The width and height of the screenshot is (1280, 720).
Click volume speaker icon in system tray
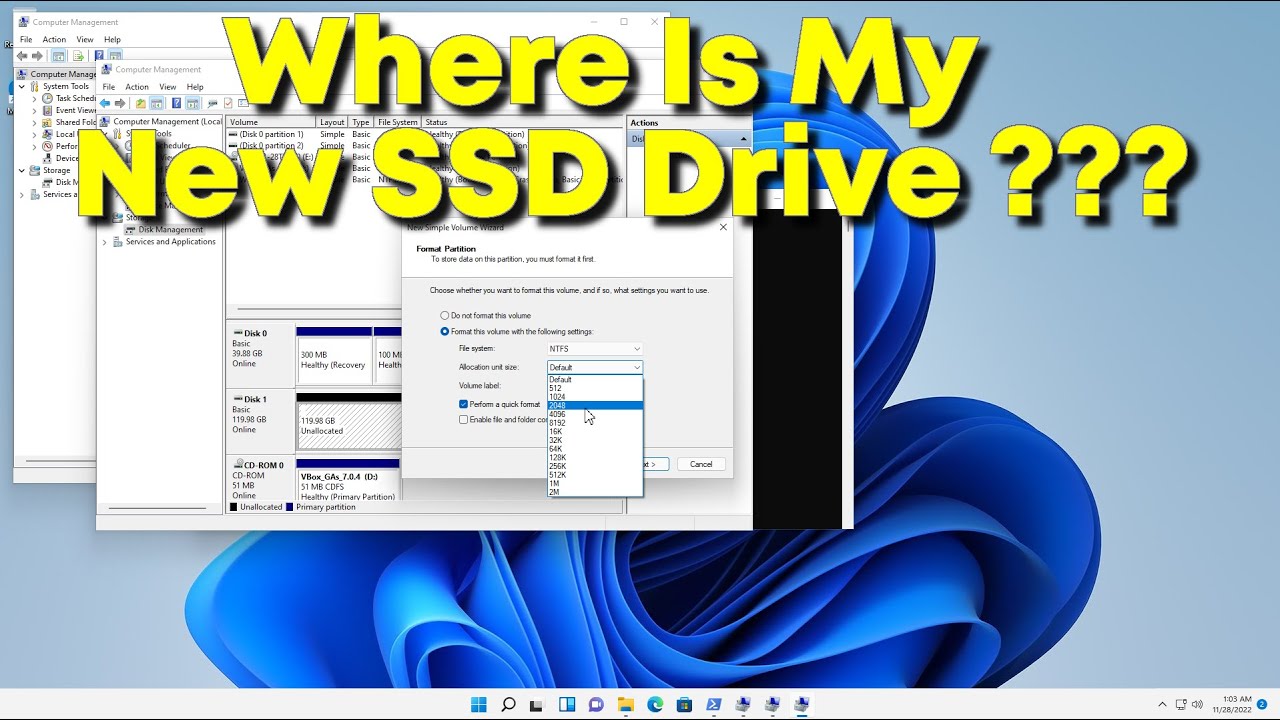[1197, 704]
